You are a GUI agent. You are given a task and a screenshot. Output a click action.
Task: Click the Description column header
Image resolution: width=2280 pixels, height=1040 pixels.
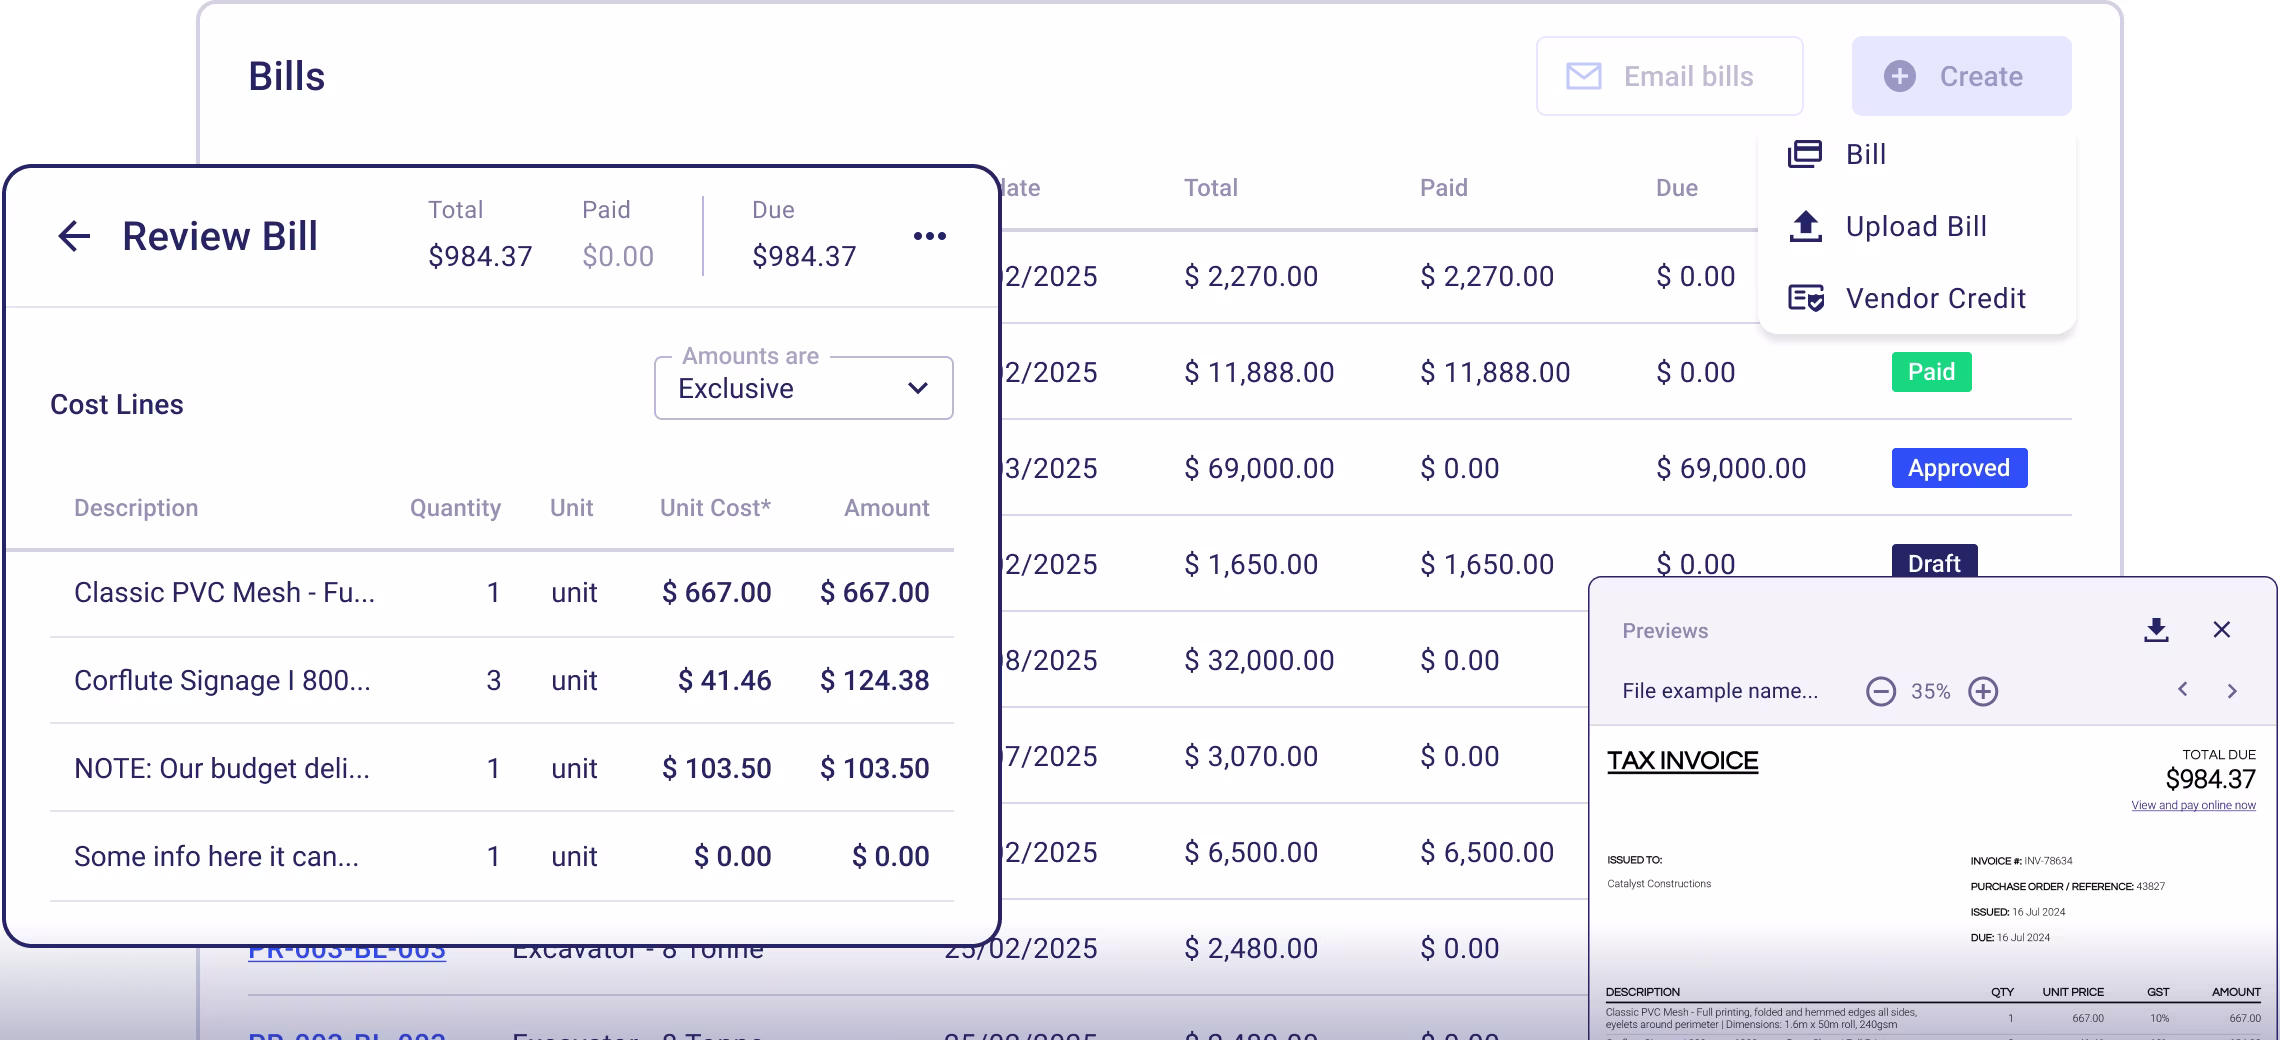pos(136,508)
